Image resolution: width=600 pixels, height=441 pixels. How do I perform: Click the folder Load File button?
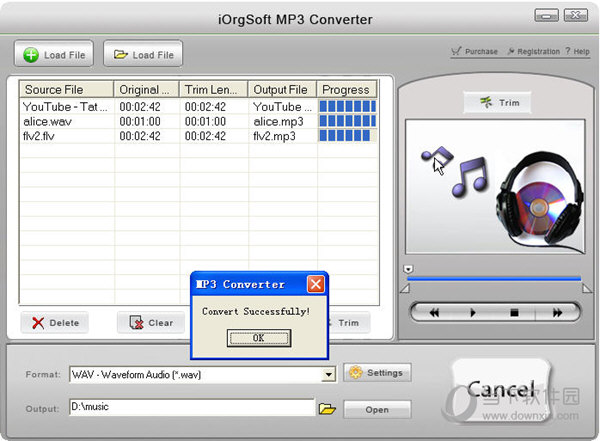143,54
